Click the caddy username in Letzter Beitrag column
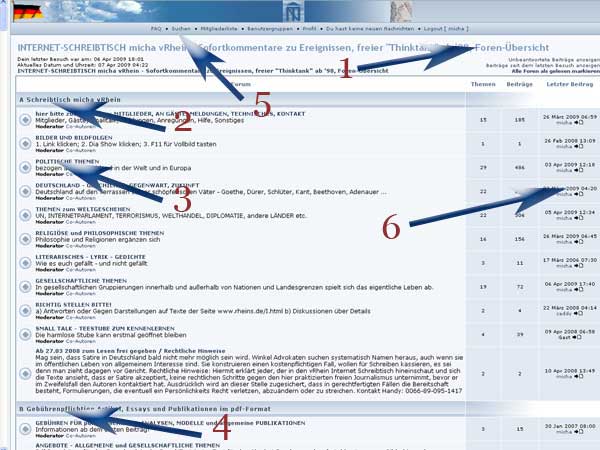The height and width of the screenshot is (450, 600). click(565, 313)
